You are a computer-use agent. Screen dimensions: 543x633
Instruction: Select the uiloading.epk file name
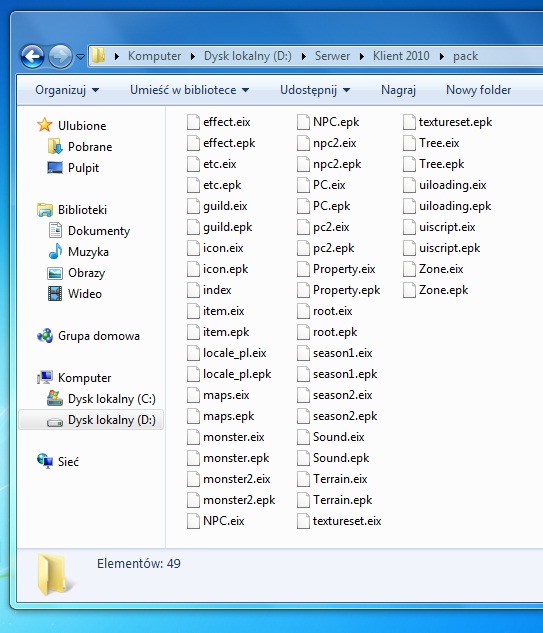pyautogui.click(x=455, y=206)
